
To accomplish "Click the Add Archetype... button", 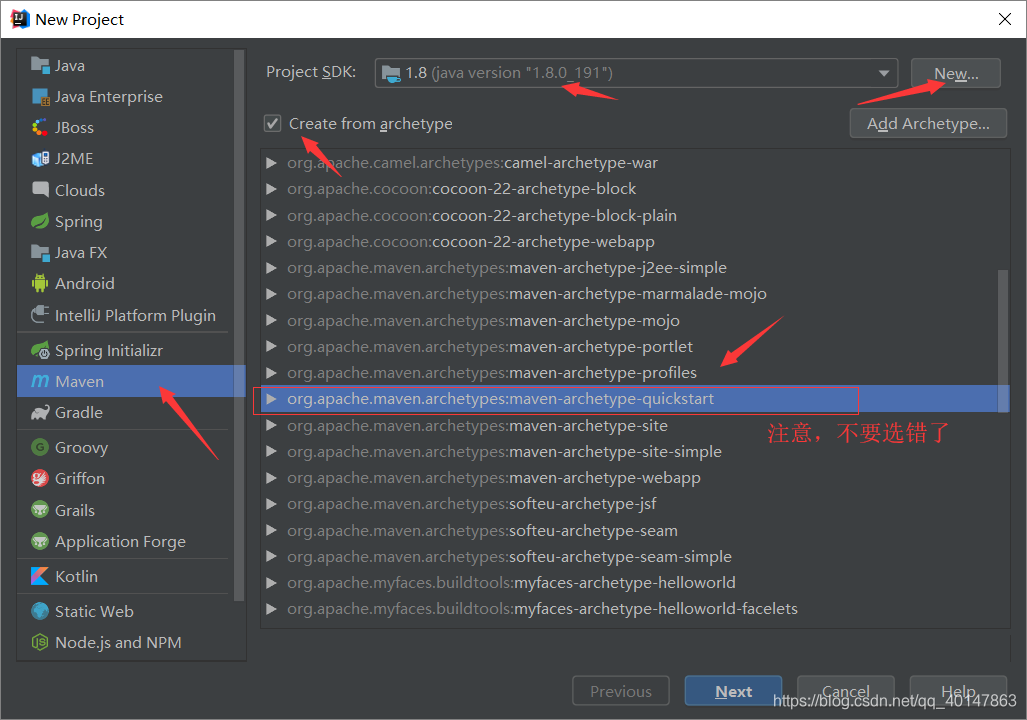I will (x=928, y=123).
